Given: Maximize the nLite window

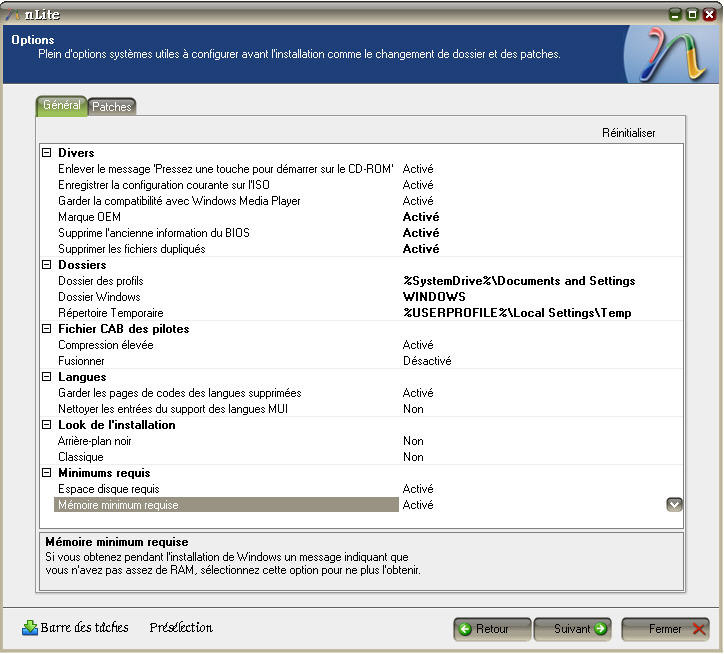Looking at the screenshot, I should point(692,14).
